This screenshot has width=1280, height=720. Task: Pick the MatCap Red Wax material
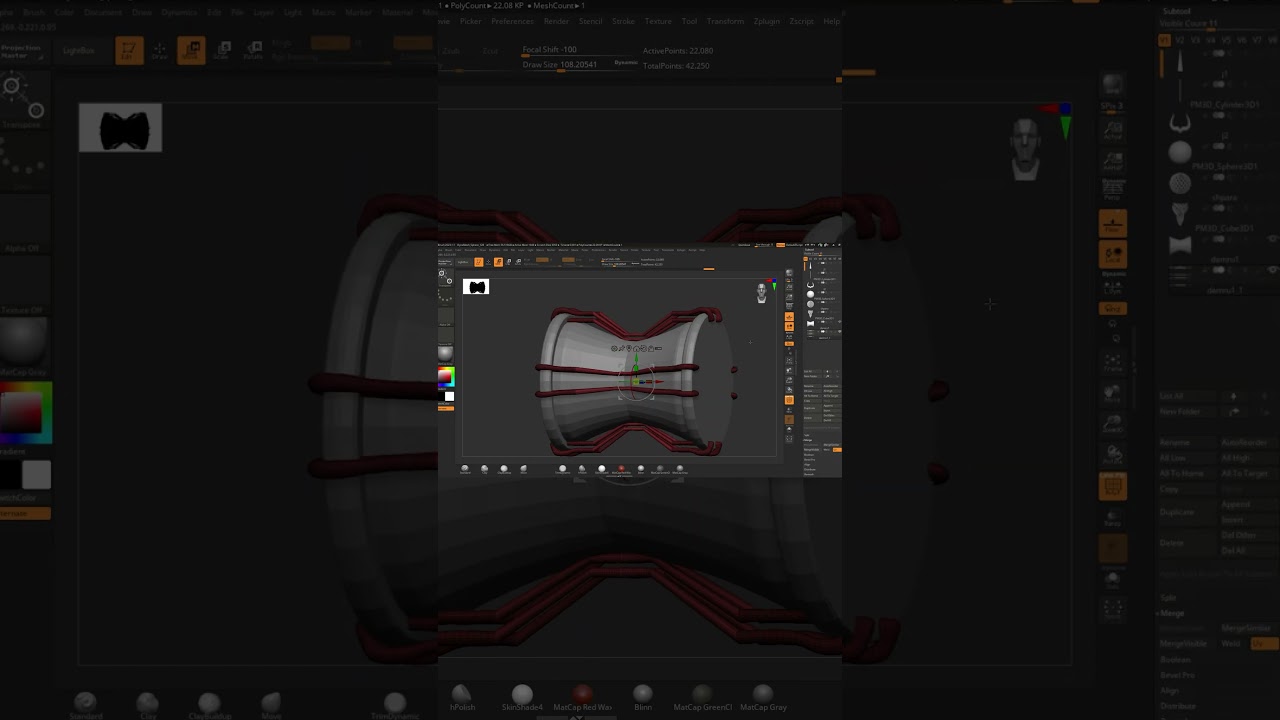[x=582, y=697]
